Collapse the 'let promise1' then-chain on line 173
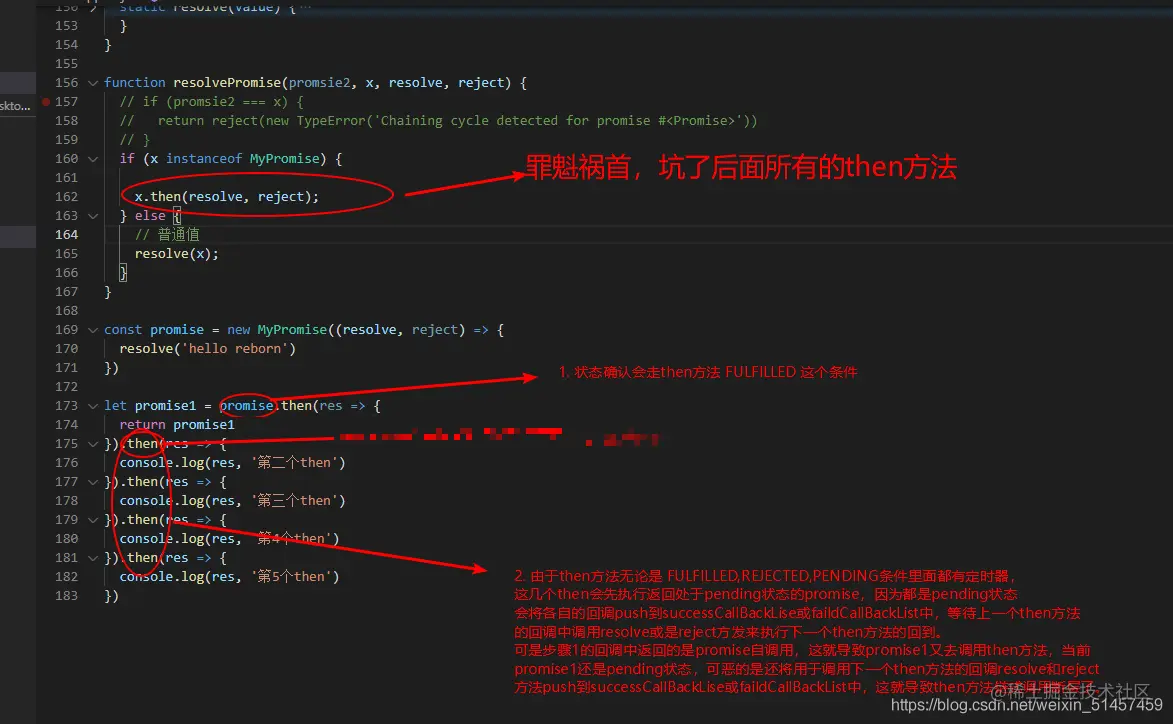This screenshot has width=1173, height=724. tap(92, 405)
